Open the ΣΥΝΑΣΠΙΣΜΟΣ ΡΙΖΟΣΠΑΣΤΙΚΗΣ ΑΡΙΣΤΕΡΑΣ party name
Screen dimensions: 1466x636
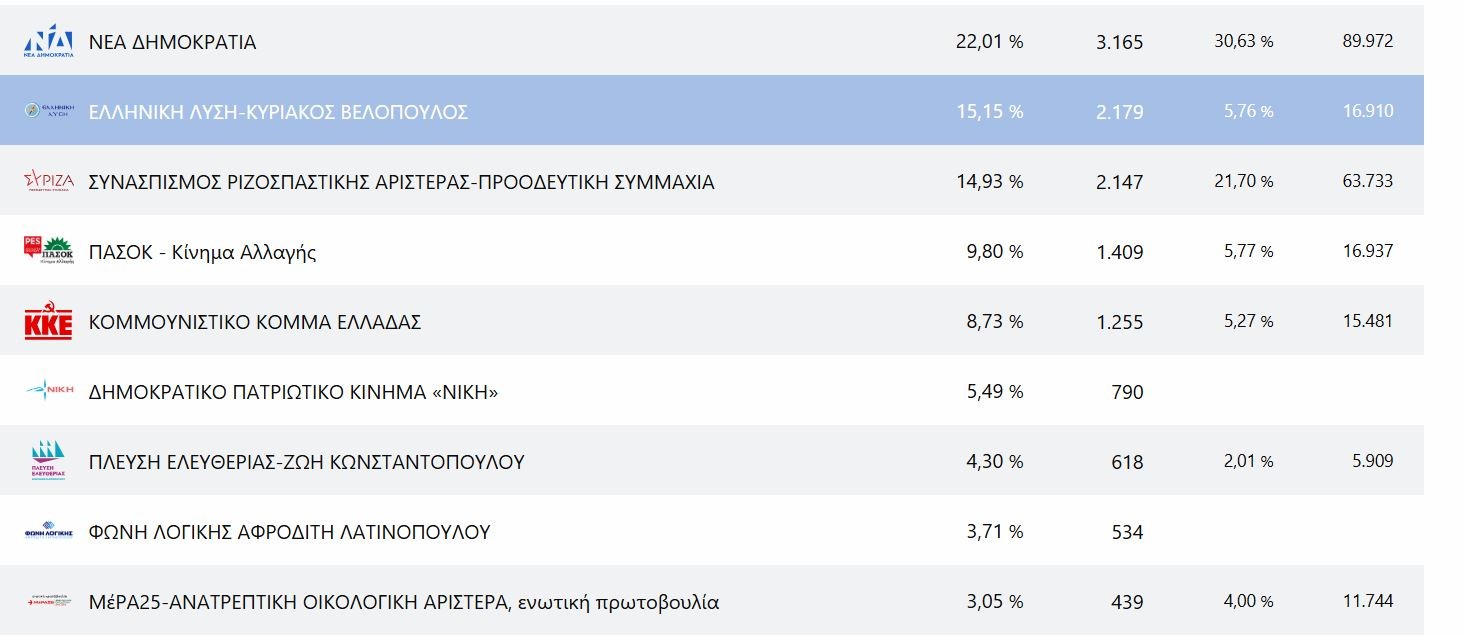[x=401, y=182]
